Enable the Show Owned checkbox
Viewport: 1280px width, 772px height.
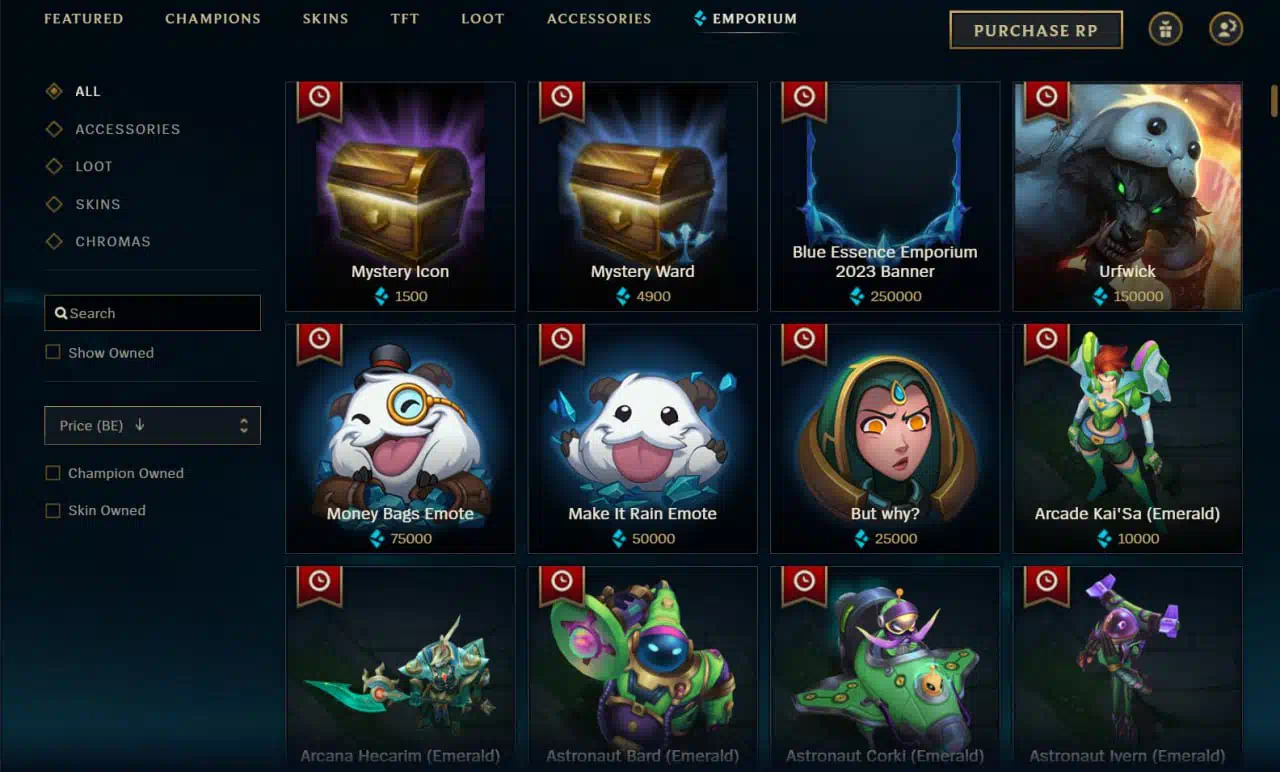point(53,352)
